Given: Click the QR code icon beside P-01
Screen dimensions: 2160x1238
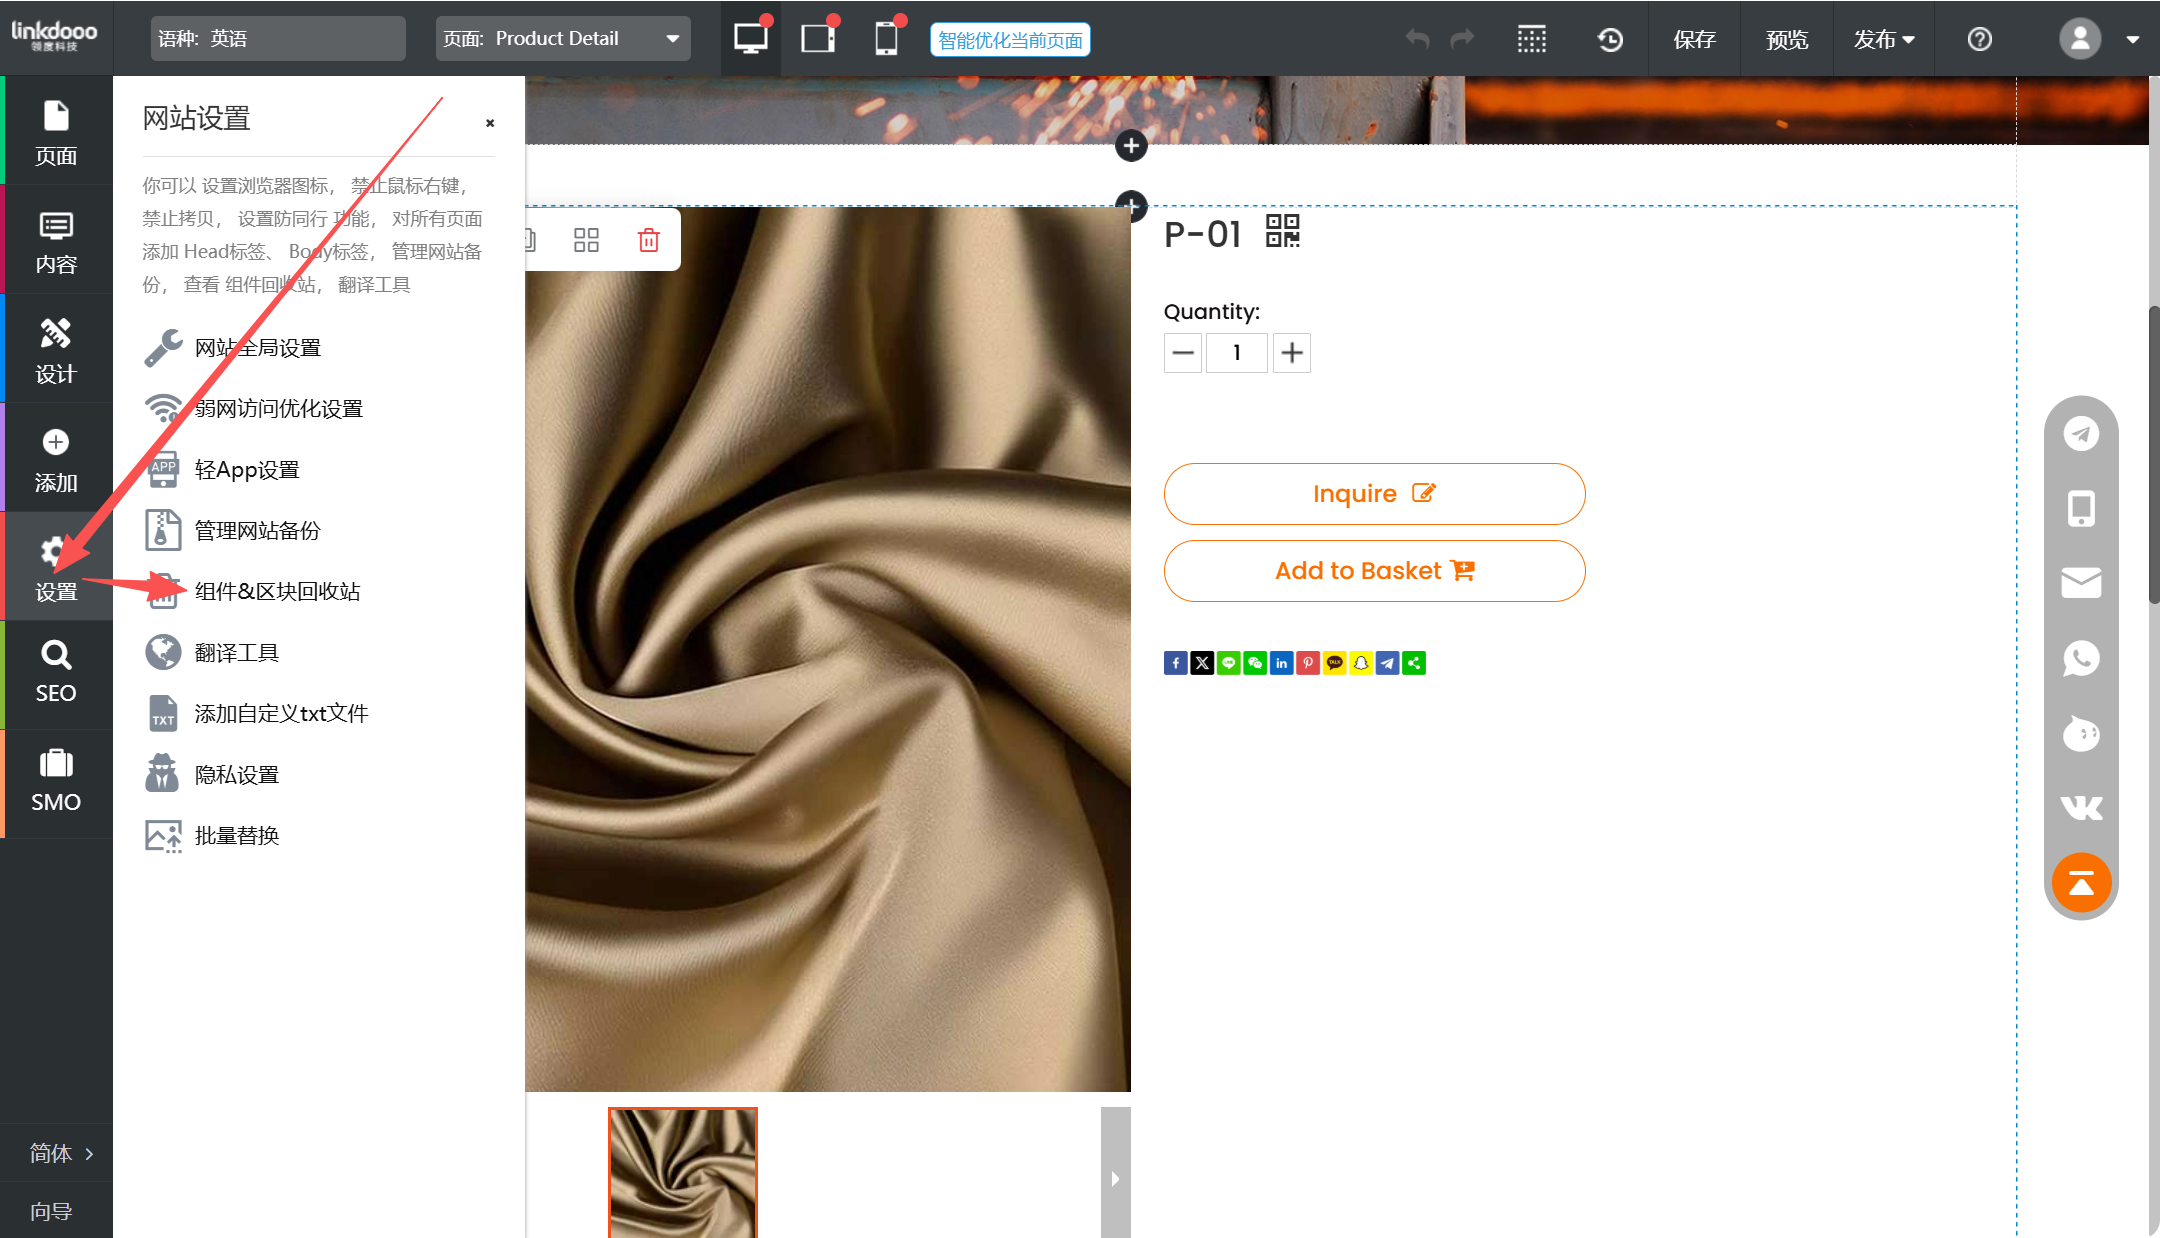Looking at the screenshot, I should pyautogui.click(x=1282, y=231).
